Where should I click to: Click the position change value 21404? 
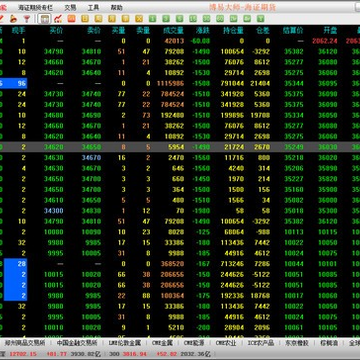tap(260, 83)
